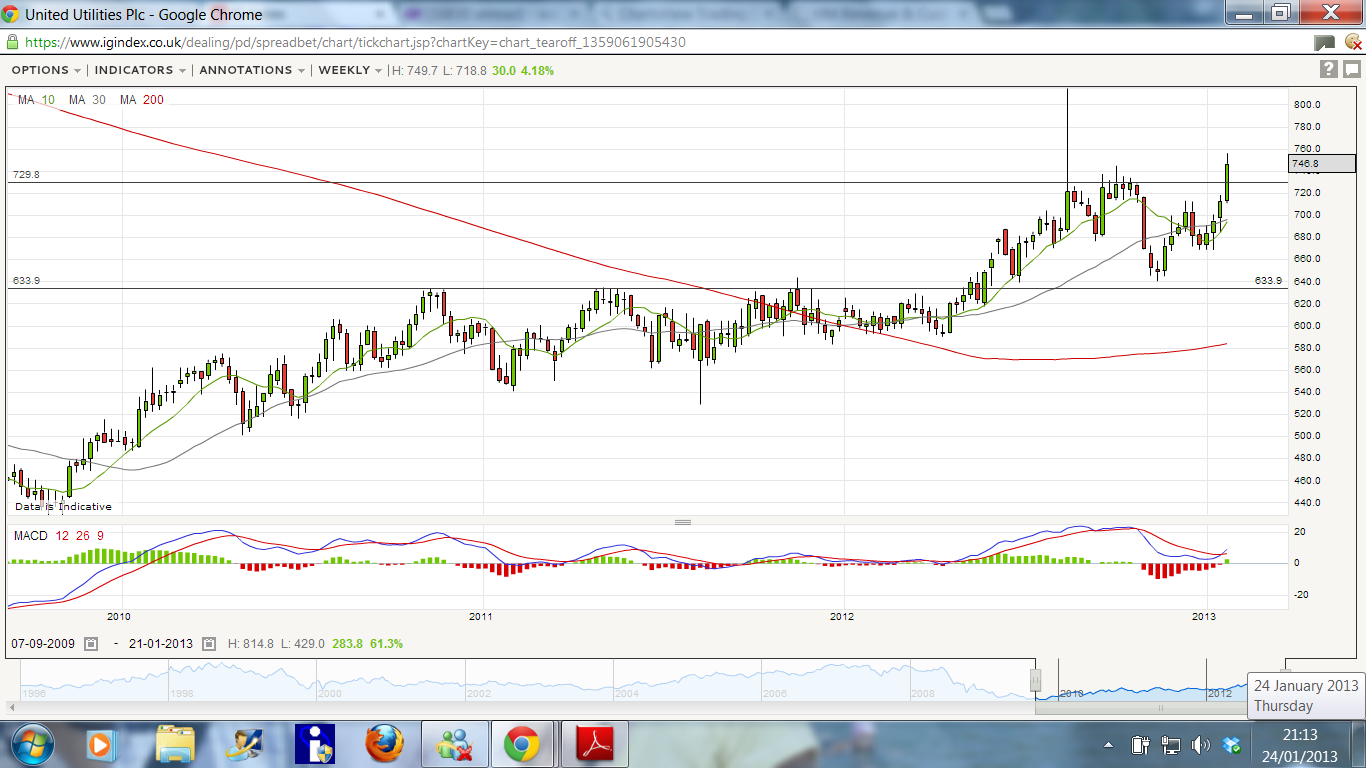Select the MA 200 indicator label
This screenshot has width=1366, height=768.
click(141, 100)
